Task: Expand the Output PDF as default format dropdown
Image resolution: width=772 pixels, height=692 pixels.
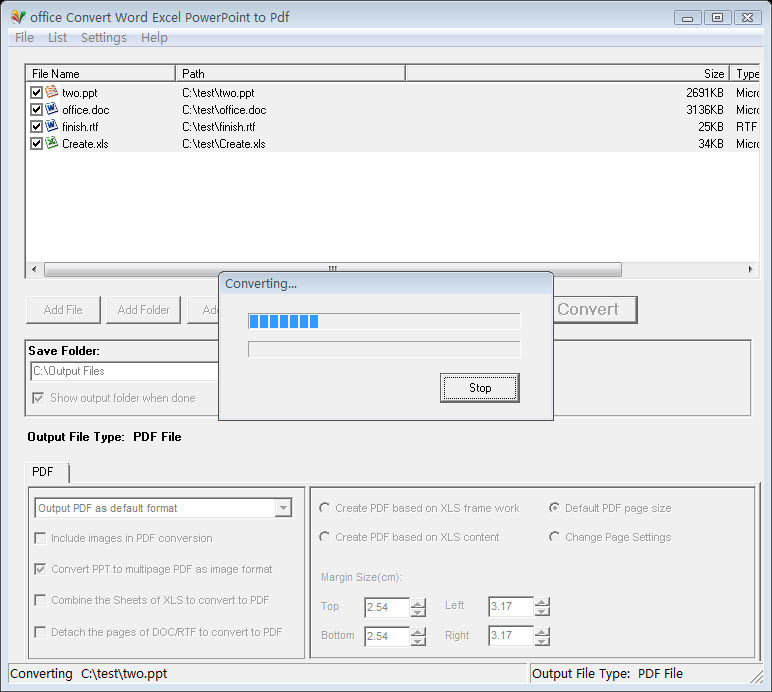Action: [284, 508]
